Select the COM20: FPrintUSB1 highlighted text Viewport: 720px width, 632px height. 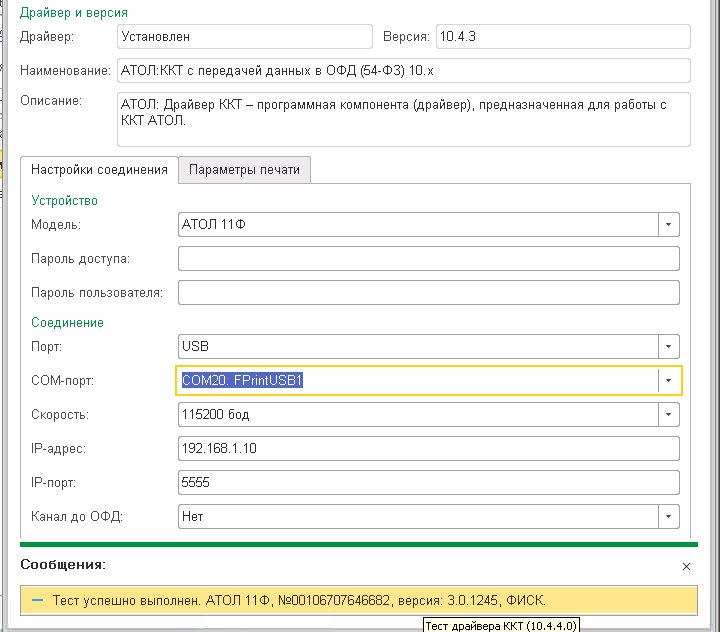pyautogui.click(x=242, y=380)
